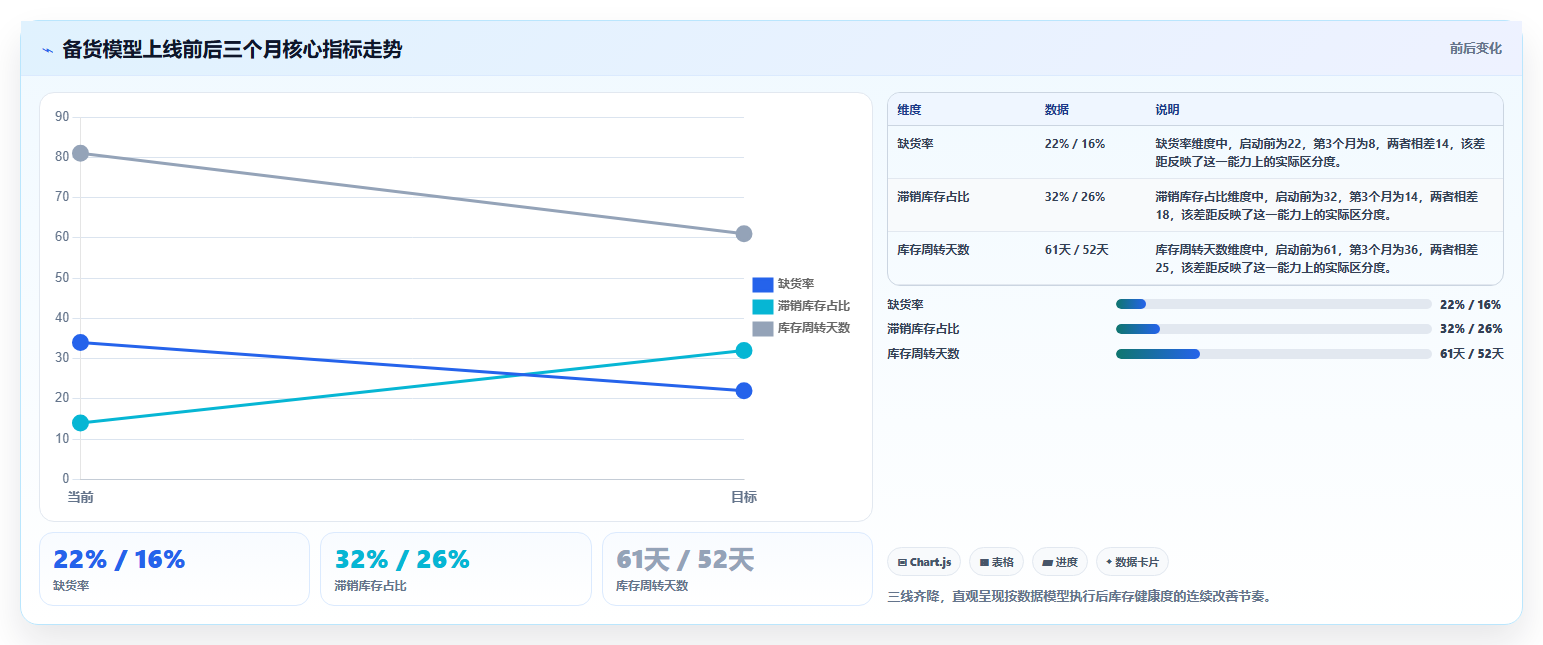Click the 滞销库存占比 progress bar
The height and width of the screenshot is (645, 1543).
pos(1274,328)
